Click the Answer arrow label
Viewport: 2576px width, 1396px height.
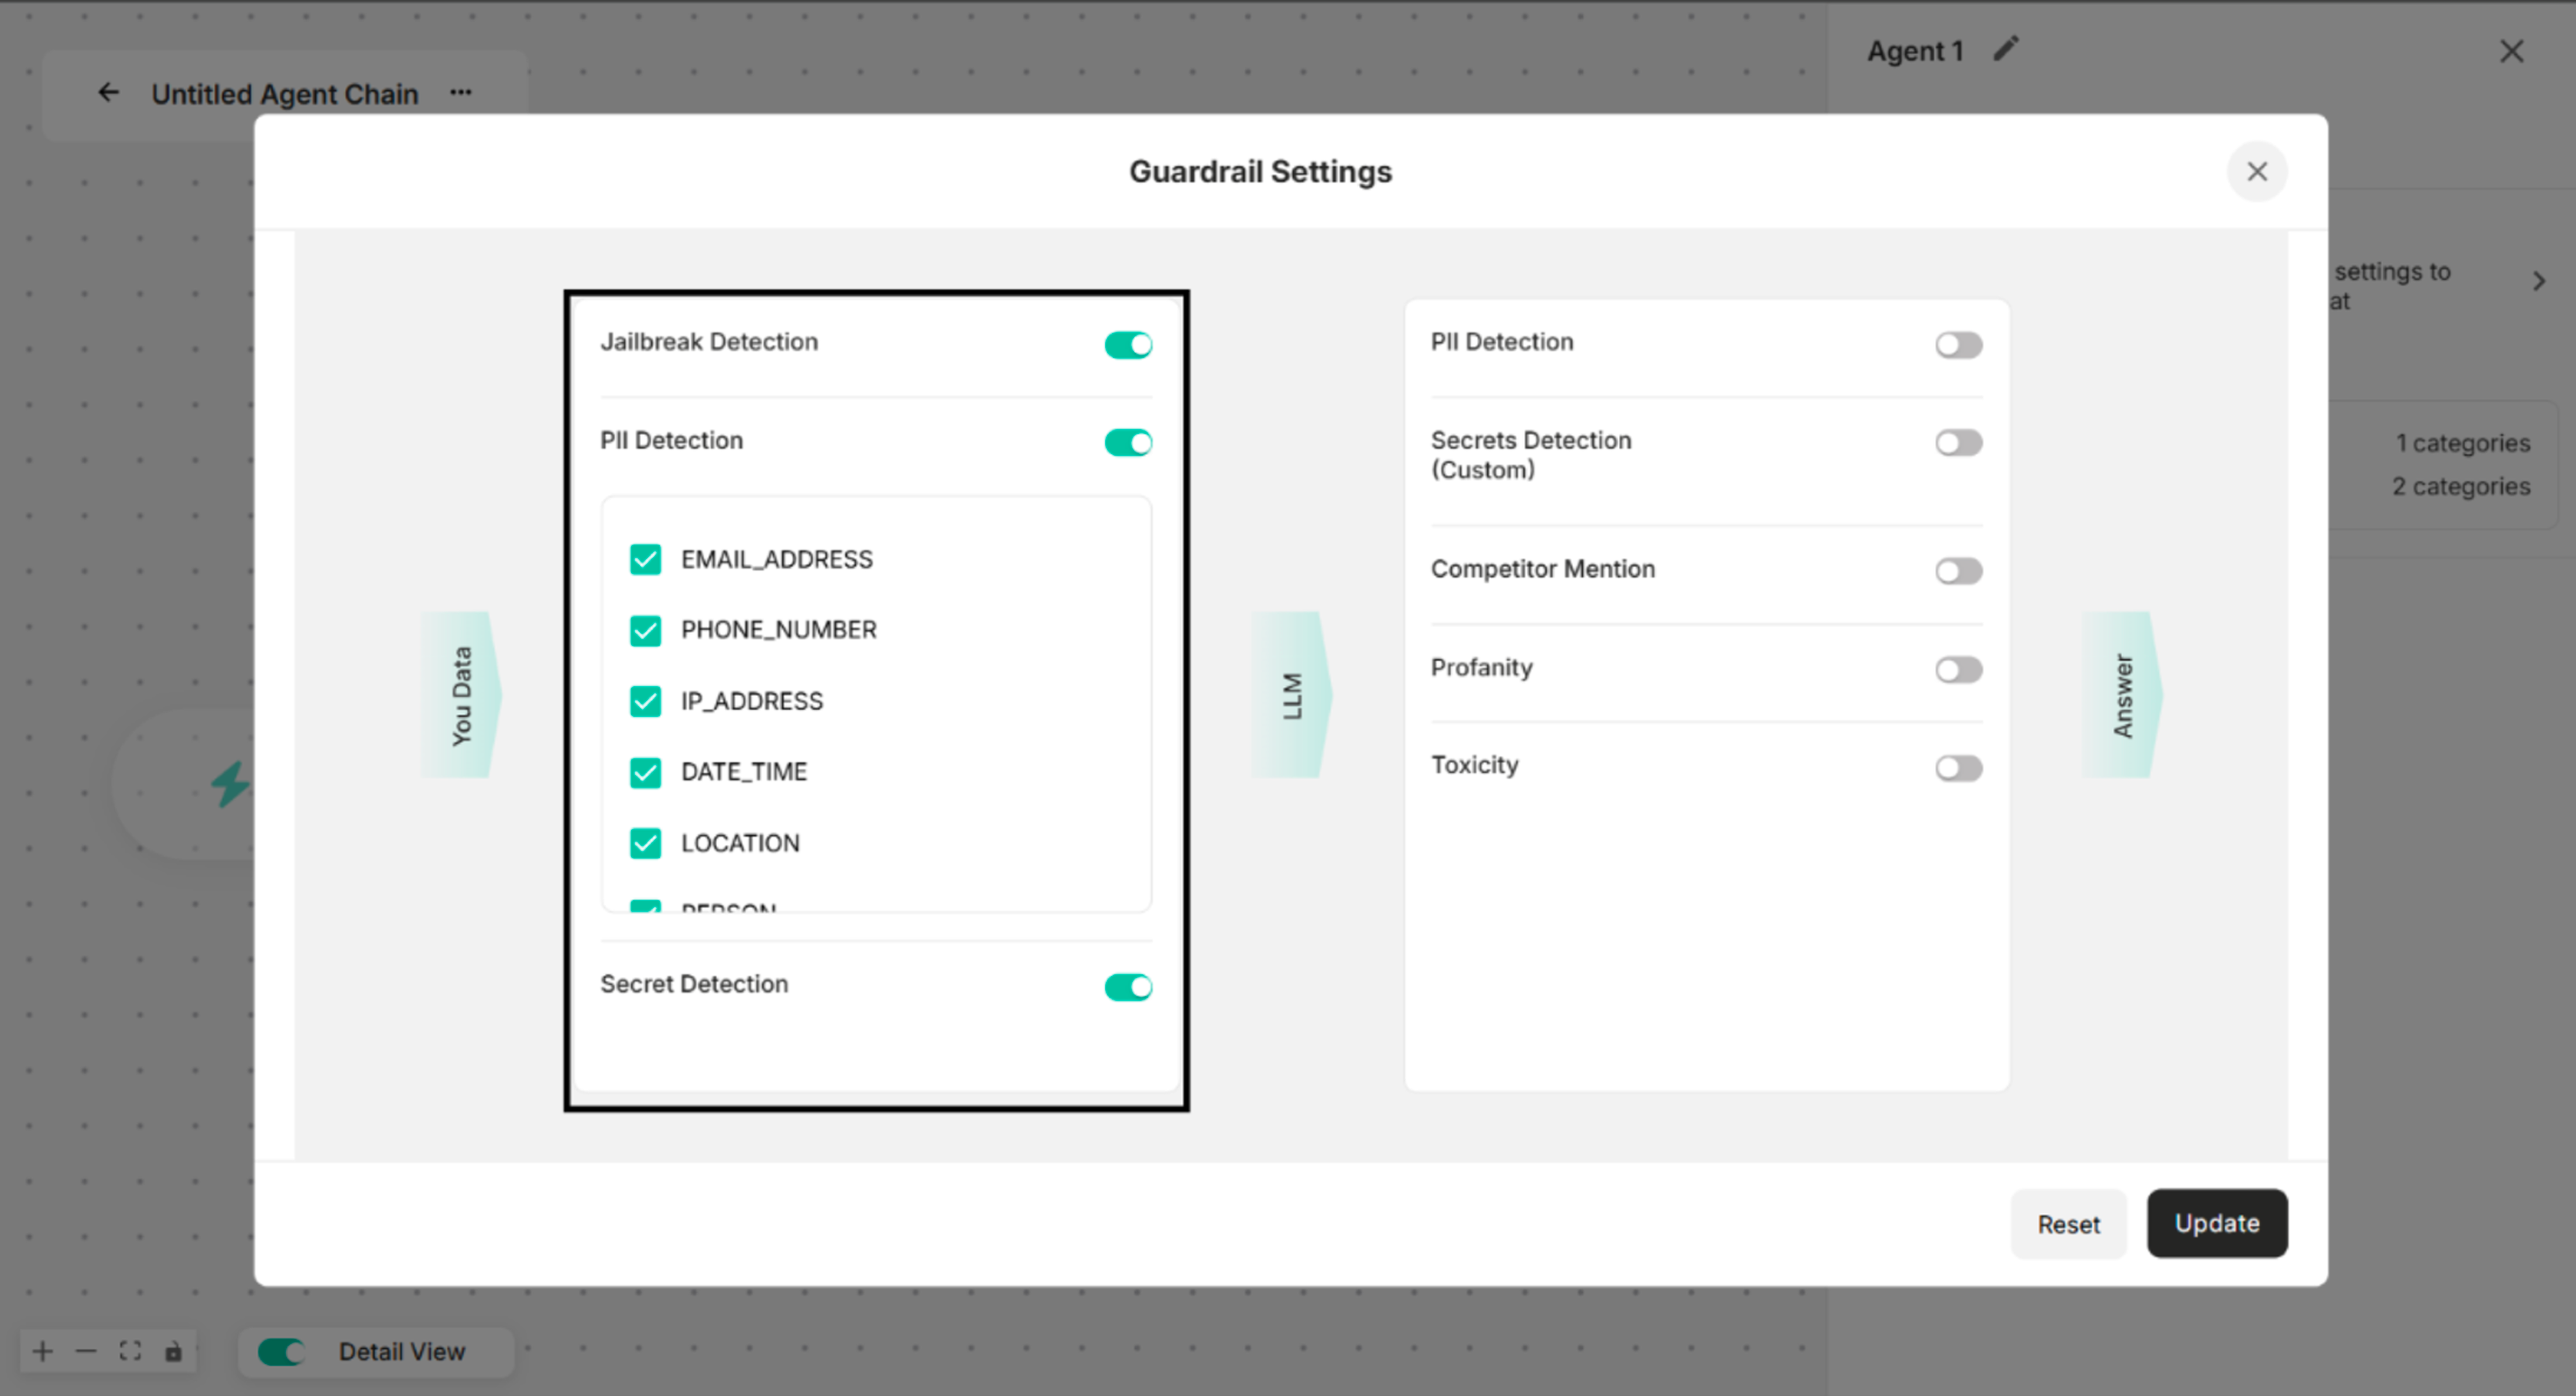pos(2122,695)
